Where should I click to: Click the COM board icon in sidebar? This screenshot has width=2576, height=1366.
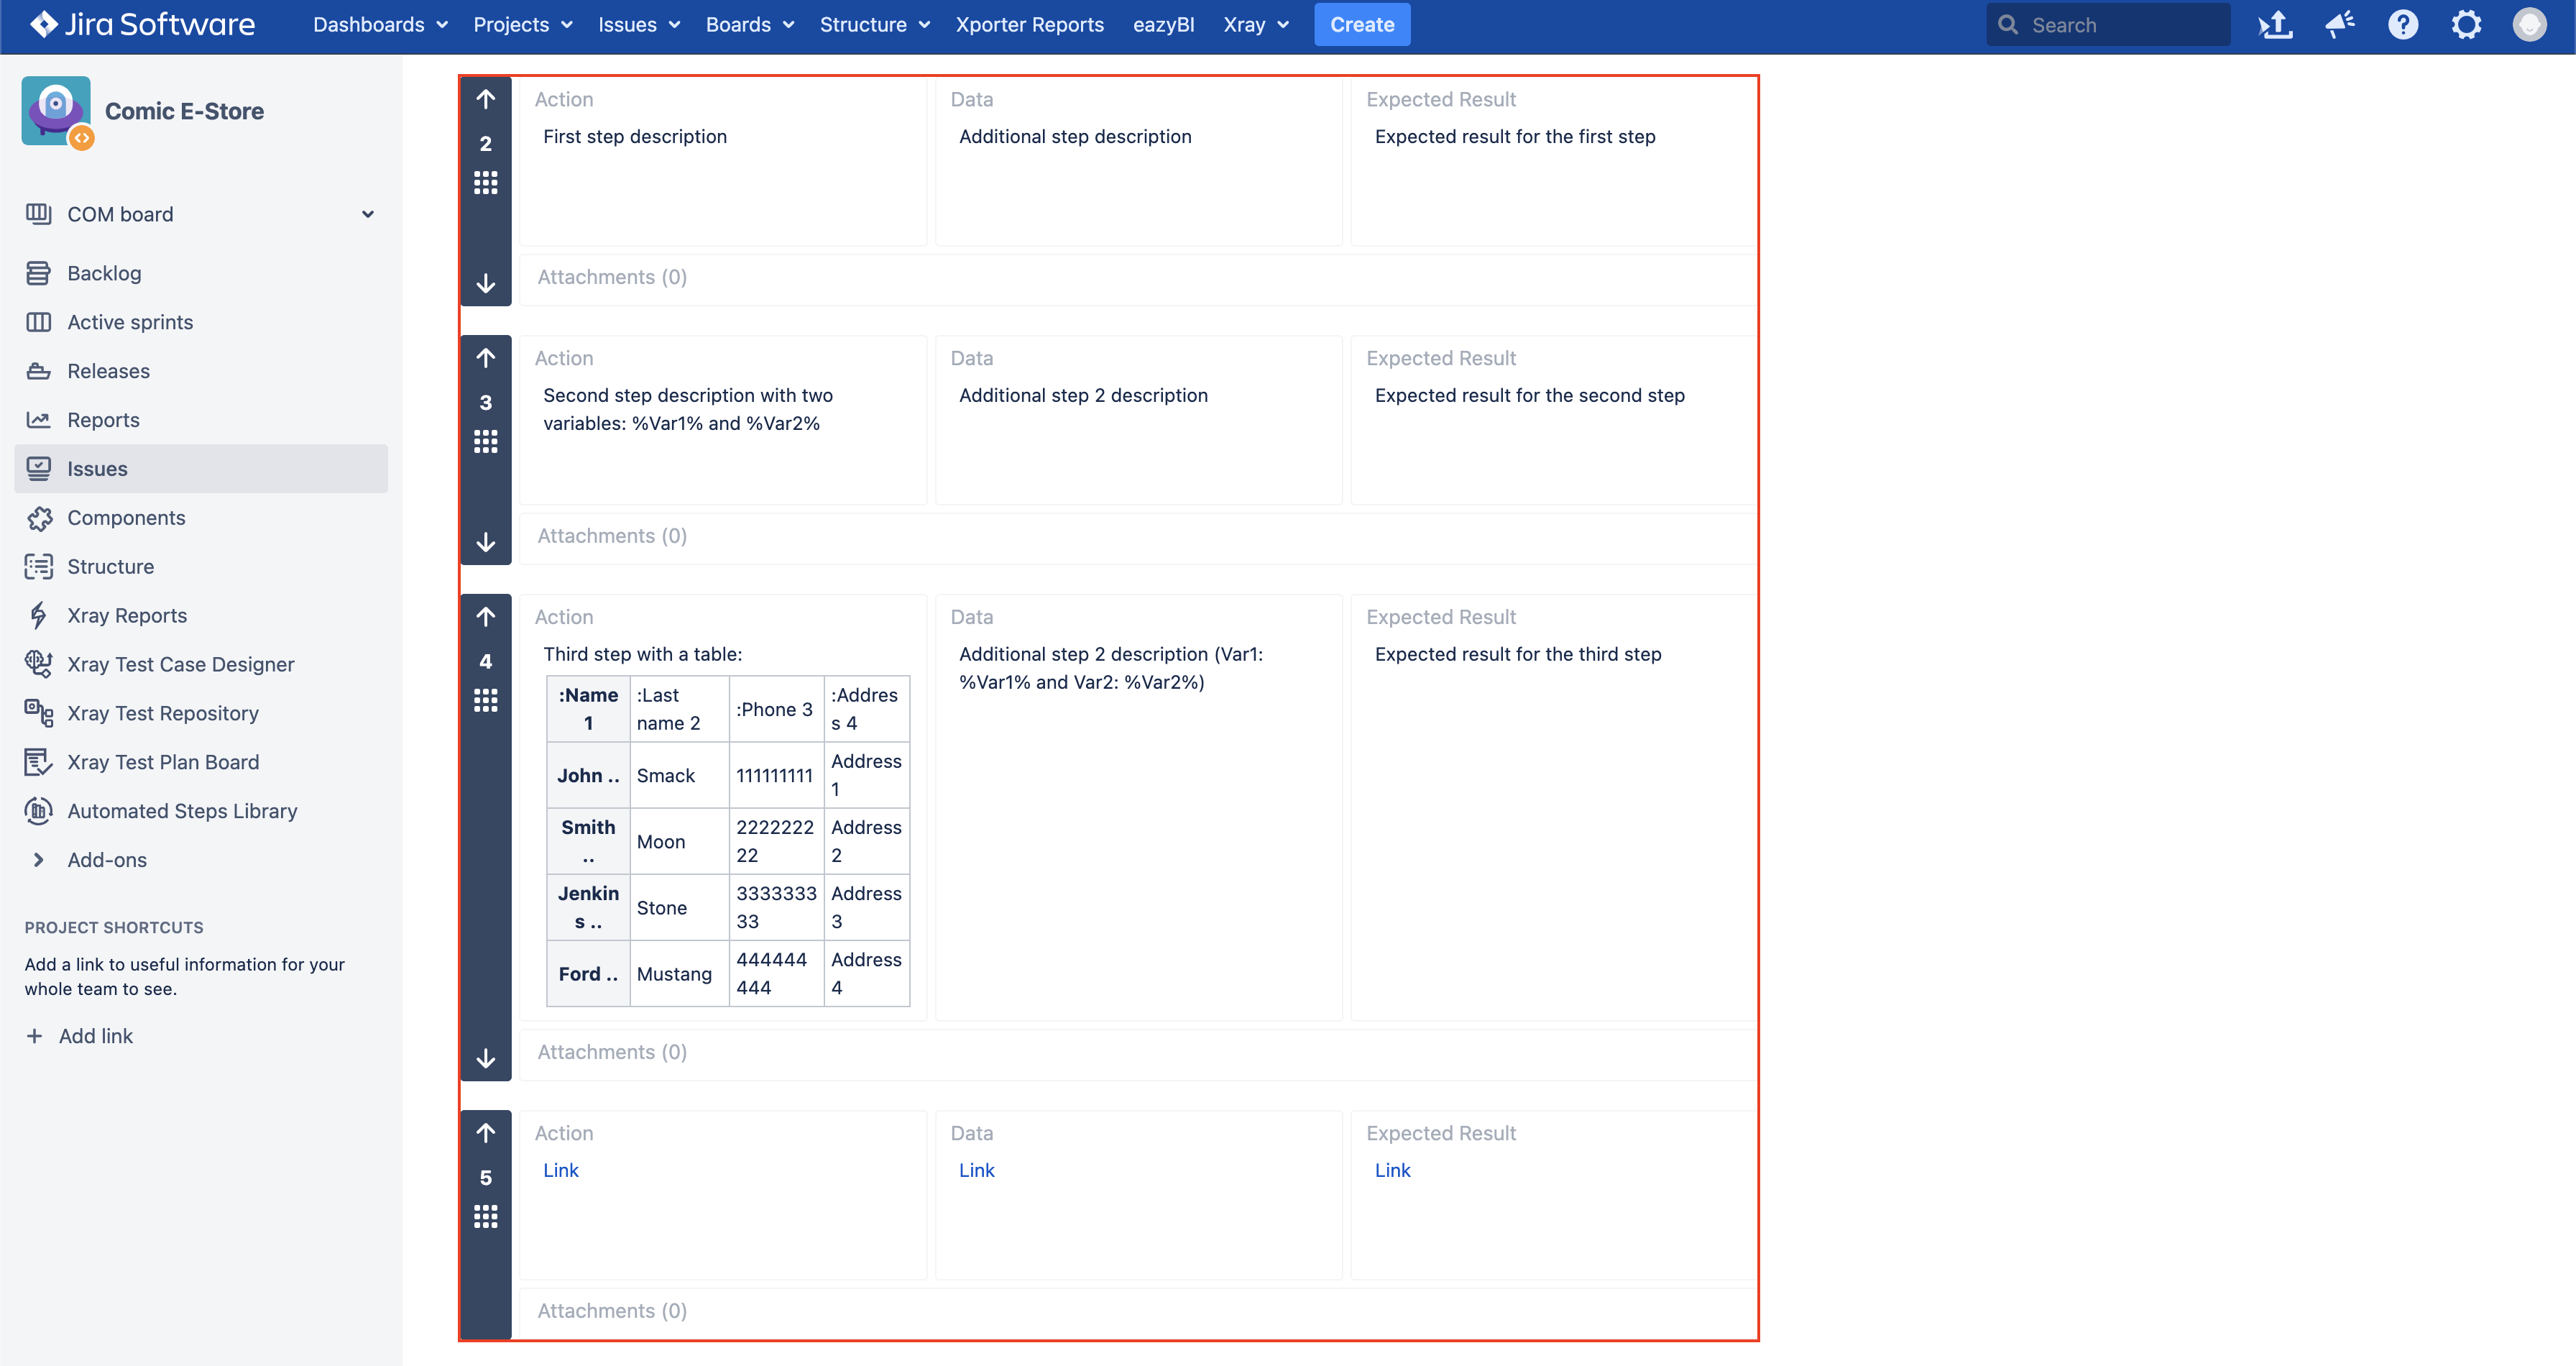[38, 214]
